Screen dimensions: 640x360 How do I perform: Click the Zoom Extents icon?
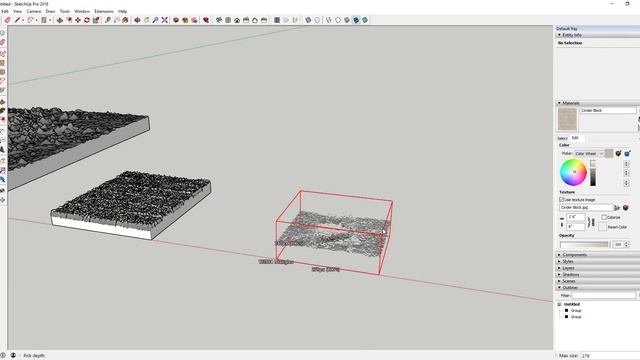(x=164, y=20)
